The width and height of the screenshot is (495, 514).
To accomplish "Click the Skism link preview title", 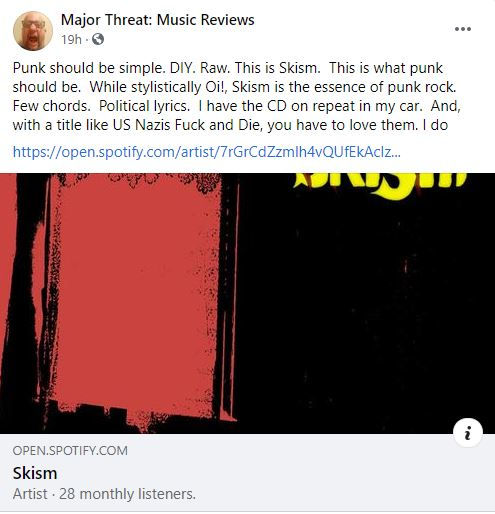I will [35, 473].
